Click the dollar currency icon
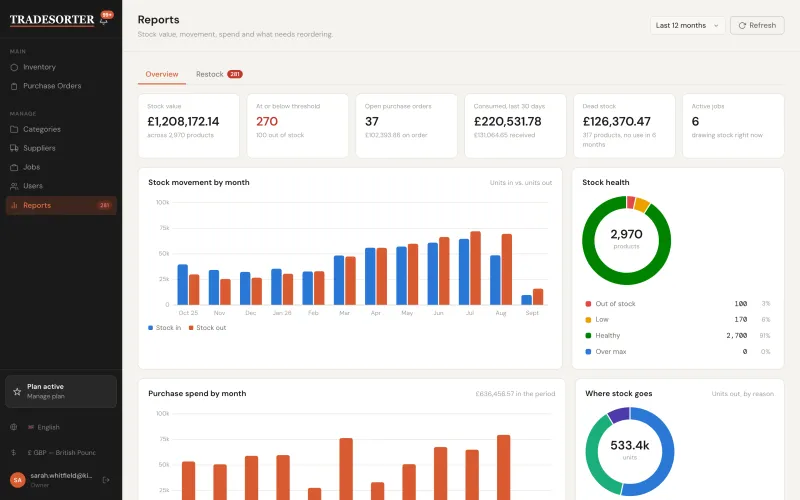800x500 pixels. (x=14, y=453)
